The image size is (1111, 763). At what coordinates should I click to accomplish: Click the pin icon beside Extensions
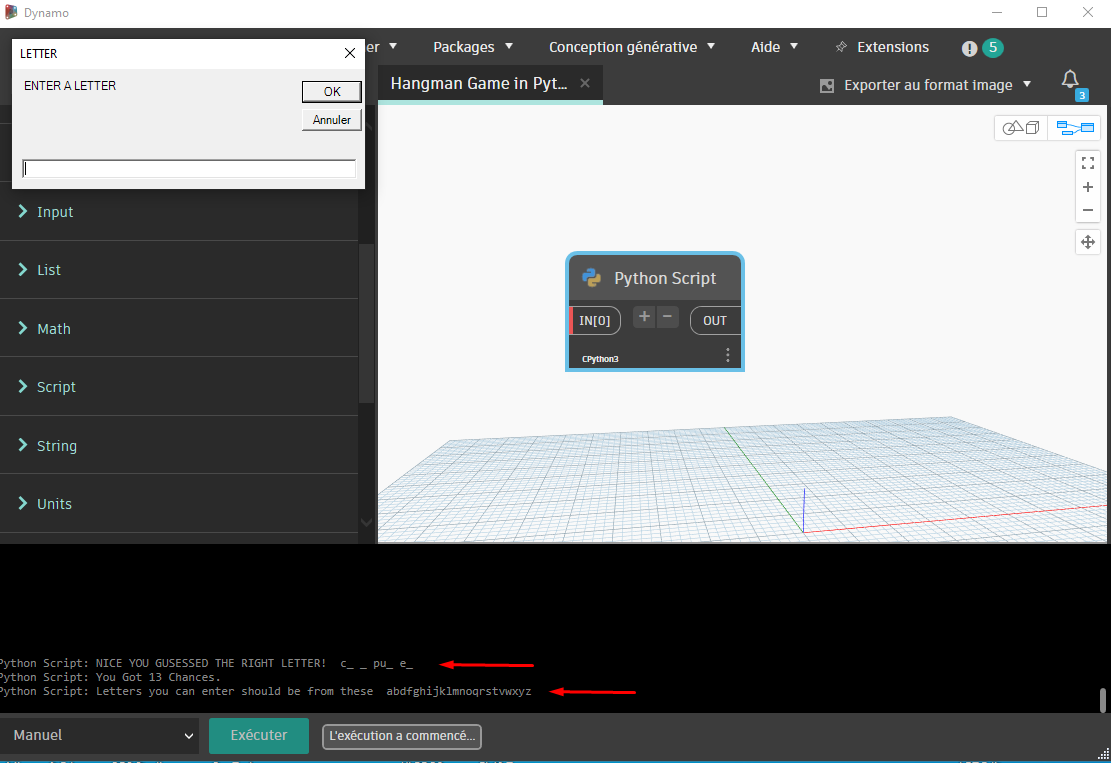[841, 47]
